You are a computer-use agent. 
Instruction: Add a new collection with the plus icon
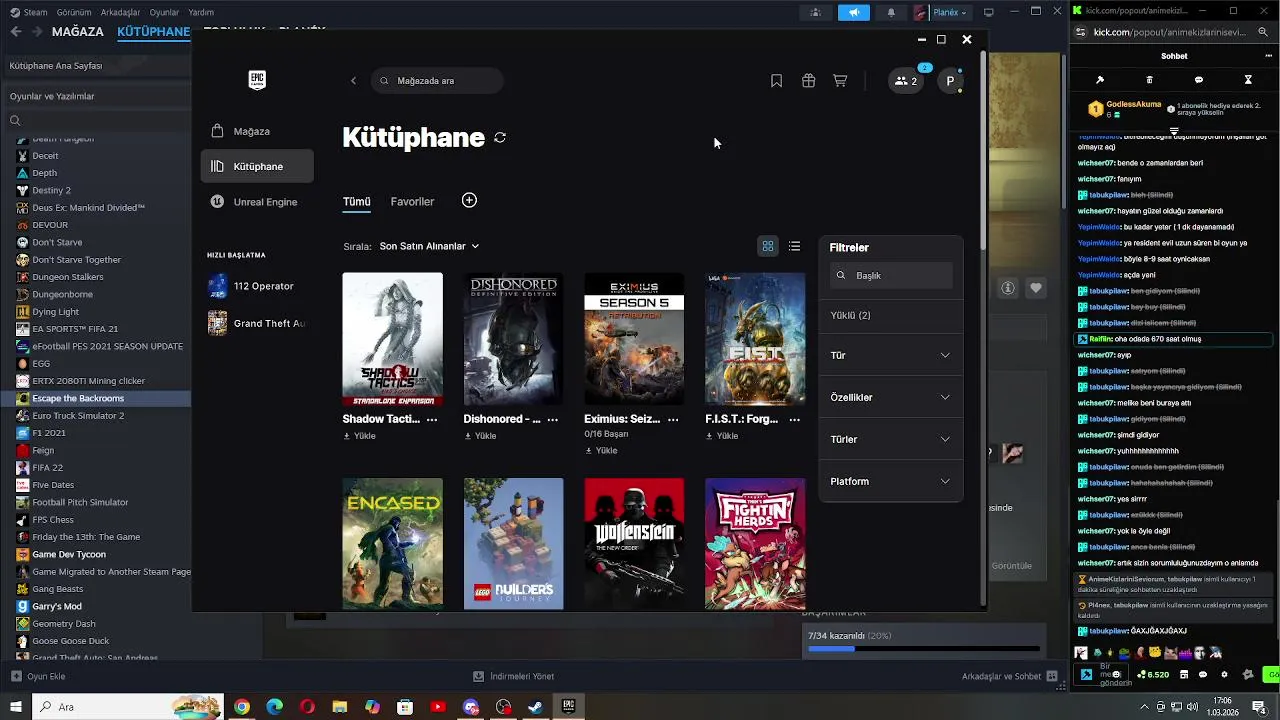469,200
